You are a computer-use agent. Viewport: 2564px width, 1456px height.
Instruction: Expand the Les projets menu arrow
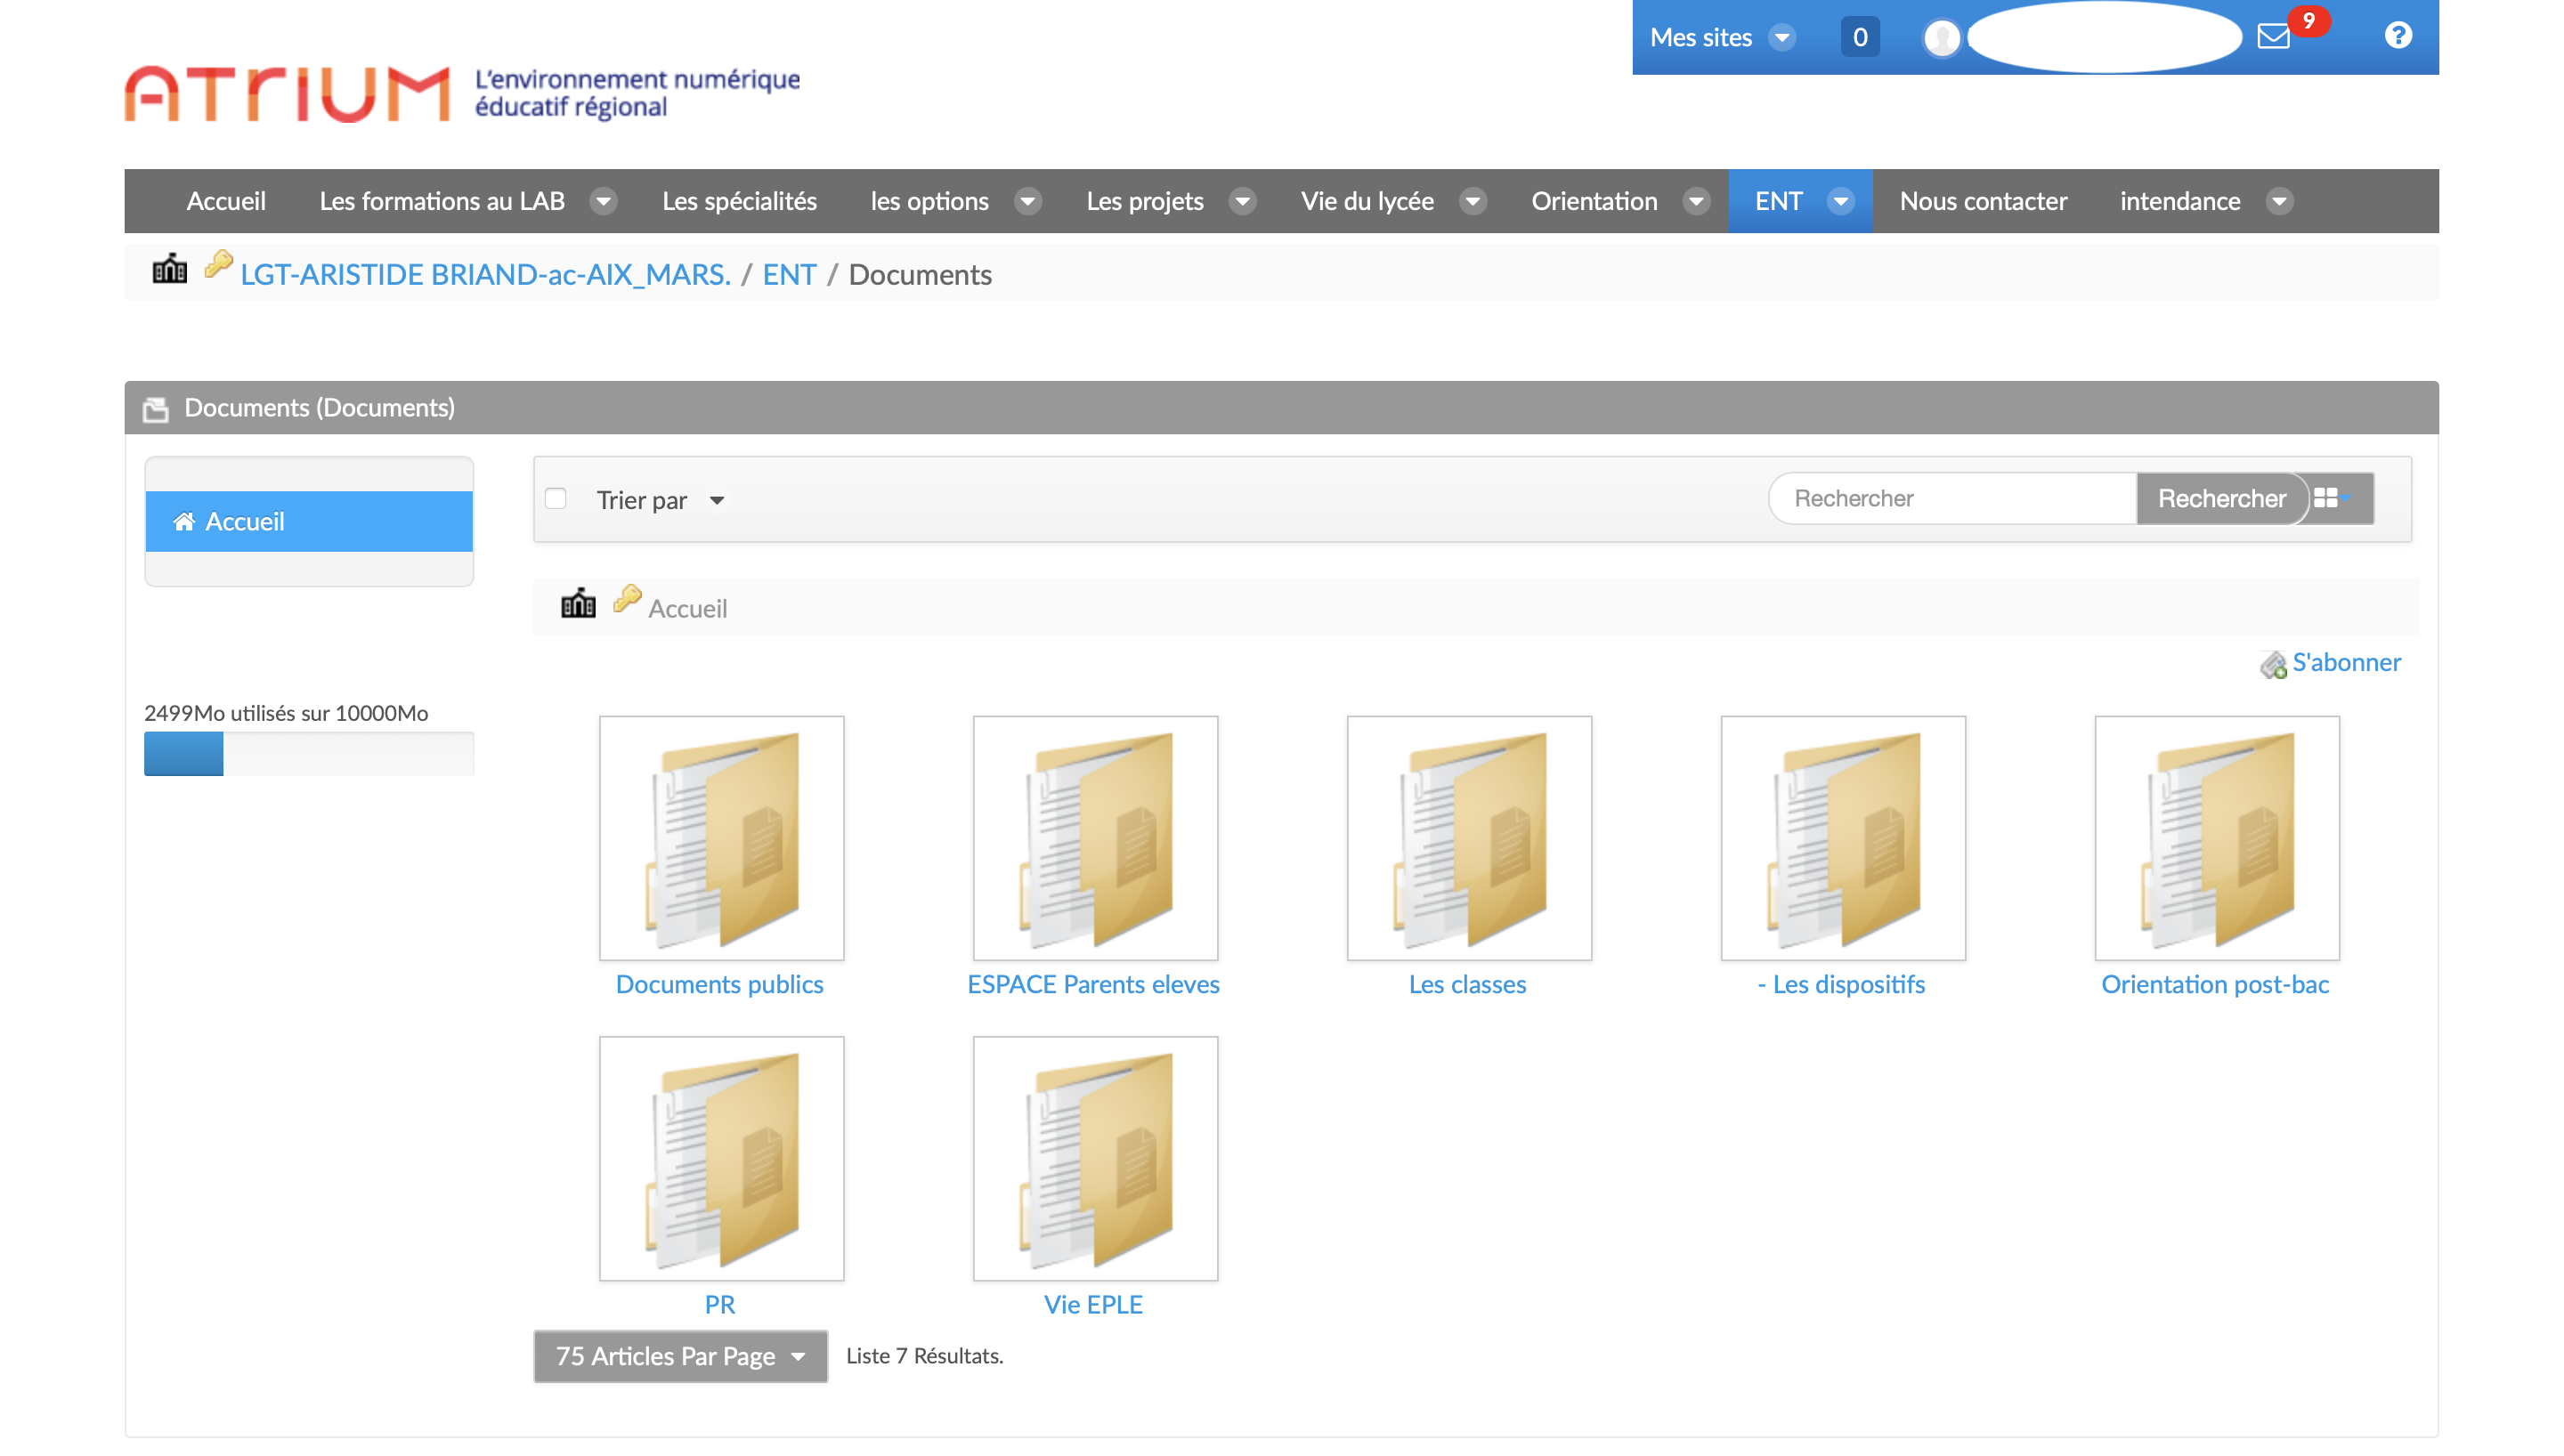pyautogui.click(x=1241, y=201)
